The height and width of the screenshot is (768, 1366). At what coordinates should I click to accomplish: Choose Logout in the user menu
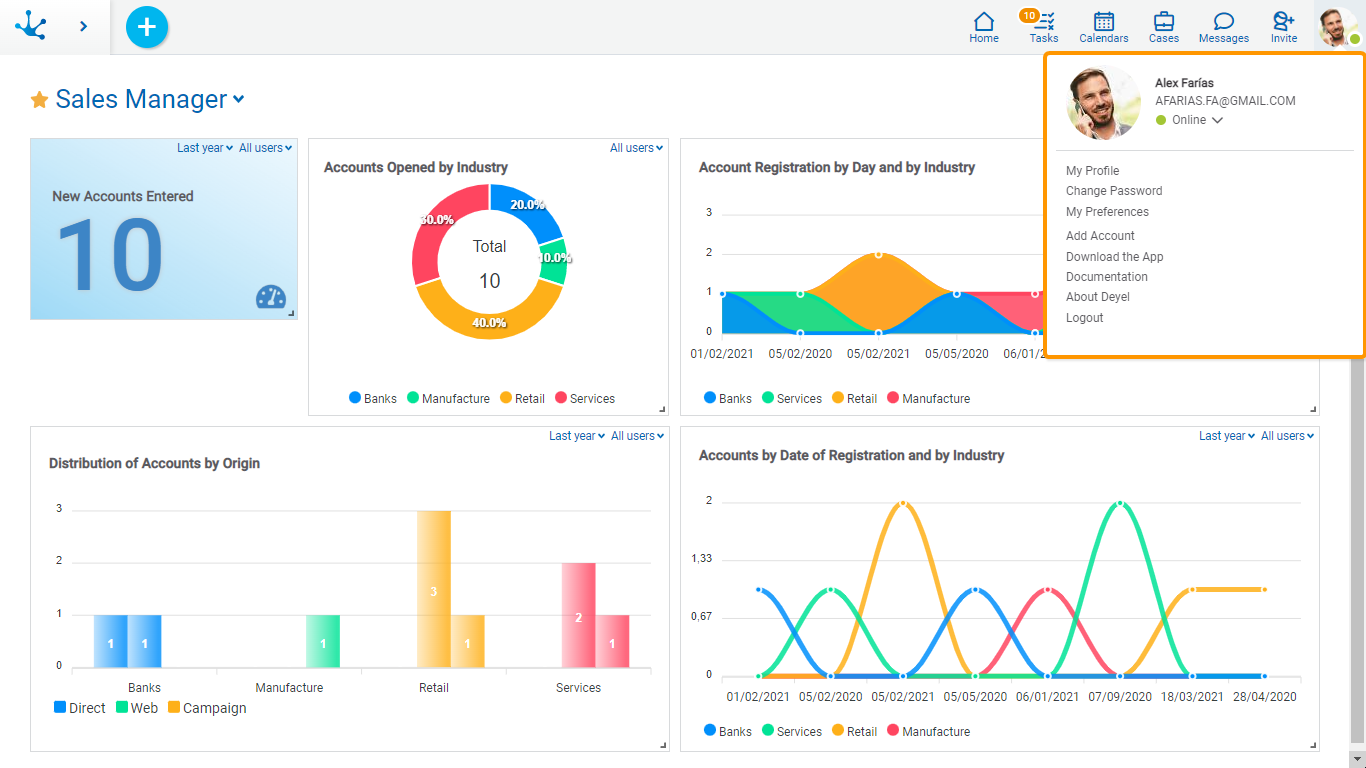[1084, 318]
